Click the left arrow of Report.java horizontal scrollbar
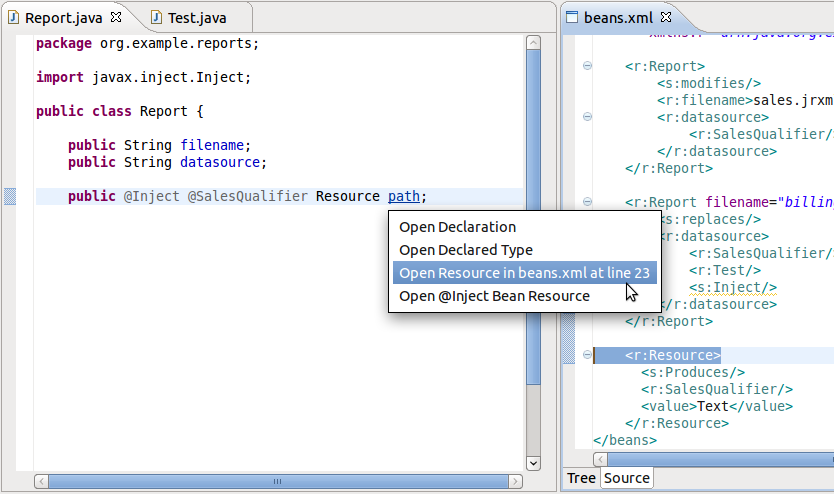The width and height of the screenshot is (834, 494). pyautogui.click(x=41, y=481)
